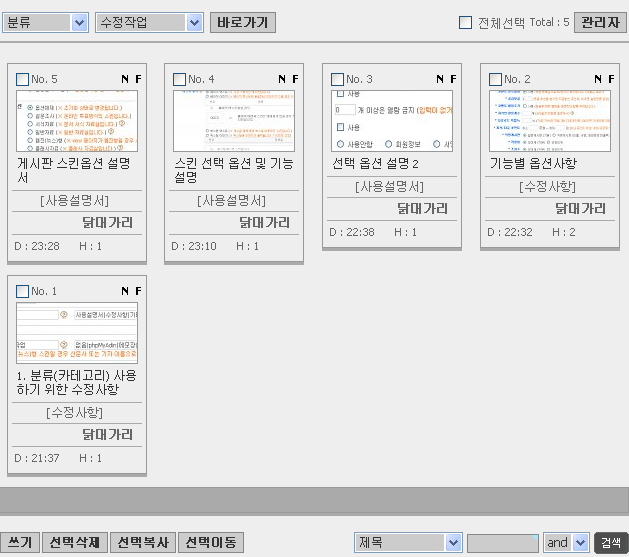Open the [사용설명서] category of post No. 4
This screenshot has width=629, height=557.
point(234,201)
